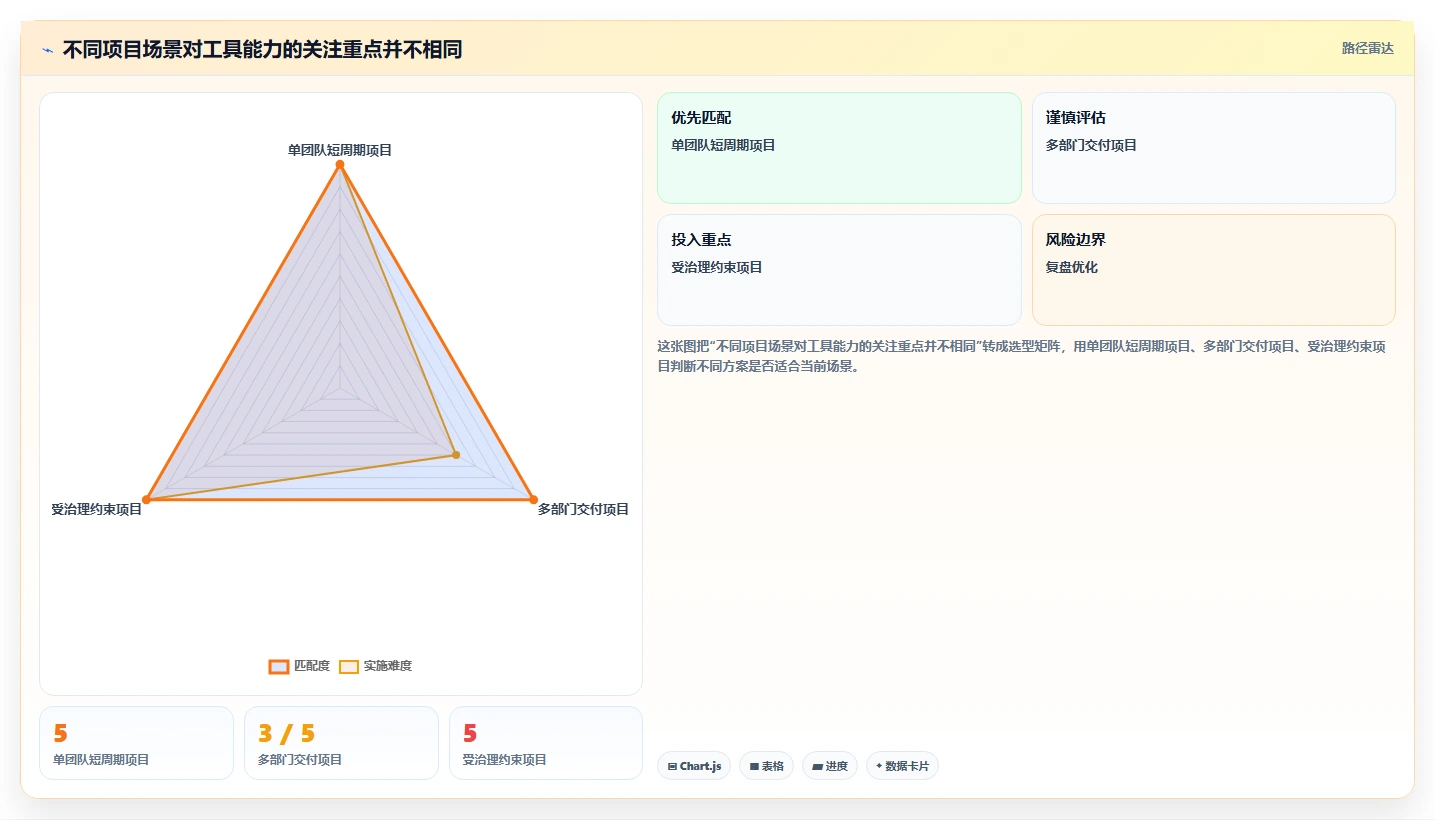Click the 进度 tag chip
The image size is (1435, 820).
pos(830,766)
